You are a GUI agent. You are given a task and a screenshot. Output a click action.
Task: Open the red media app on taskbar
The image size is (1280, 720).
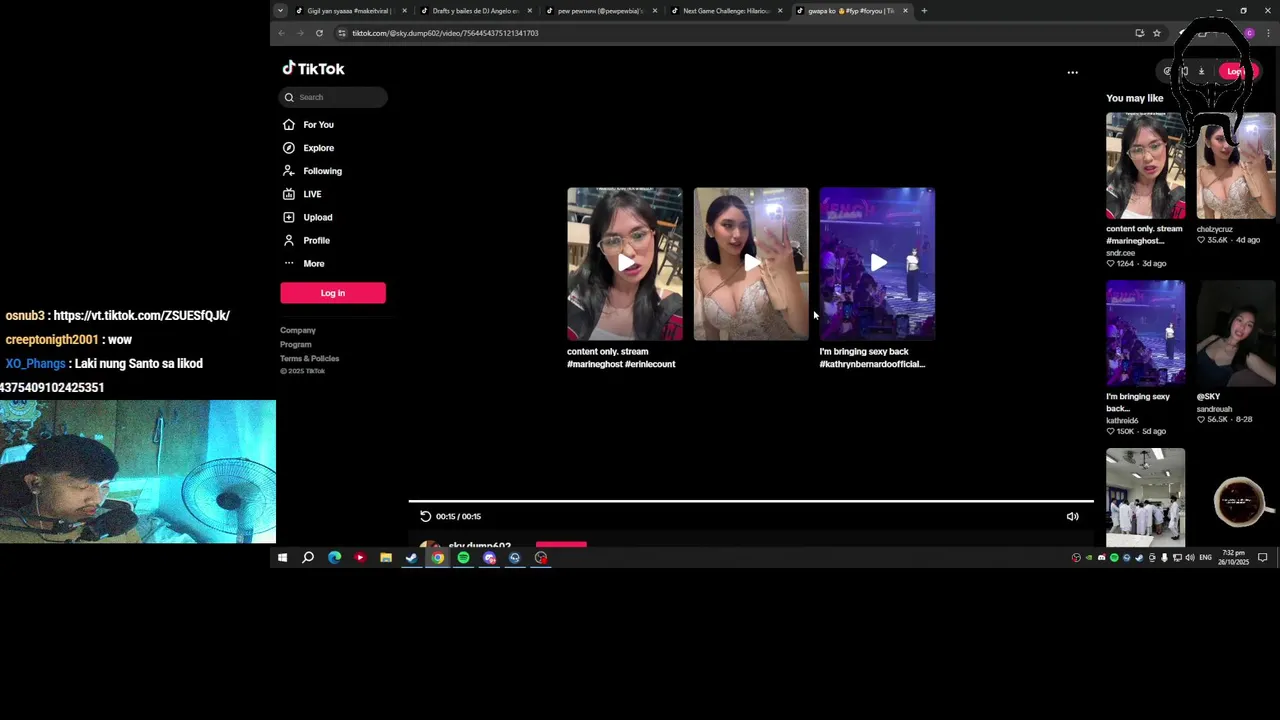point(360,558)
